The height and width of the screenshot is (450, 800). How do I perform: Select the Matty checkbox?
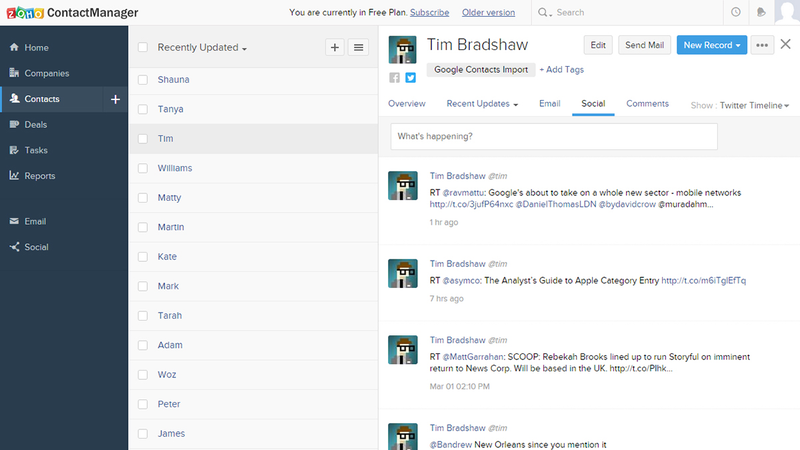pos(143,198)
